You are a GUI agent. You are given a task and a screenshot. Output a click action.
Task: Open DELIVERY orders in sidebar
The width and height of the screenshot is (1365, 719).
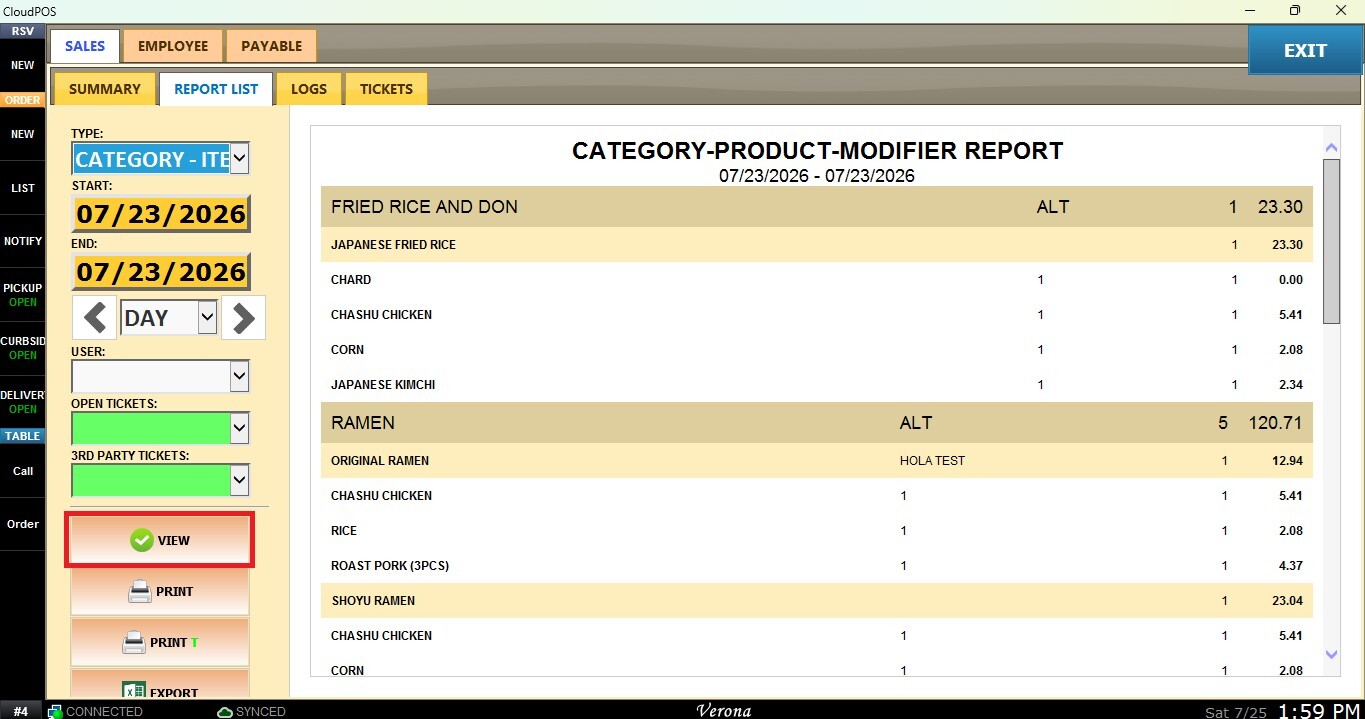pos(22,402)
